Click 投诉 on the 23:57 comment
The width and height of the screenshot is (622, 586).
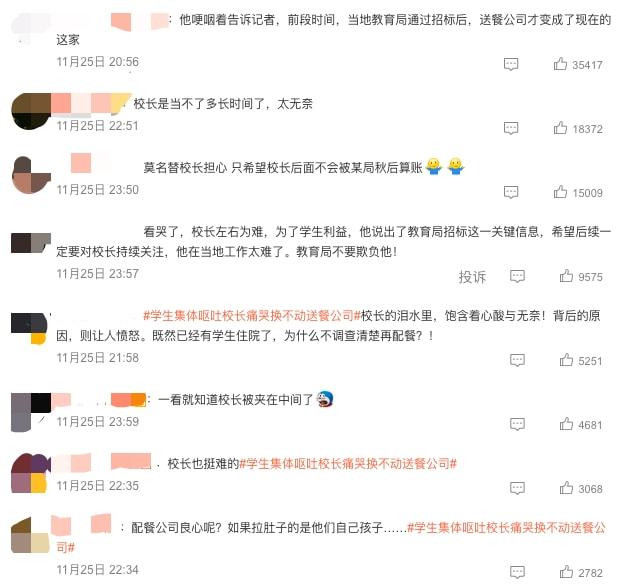tap(472, 277)
